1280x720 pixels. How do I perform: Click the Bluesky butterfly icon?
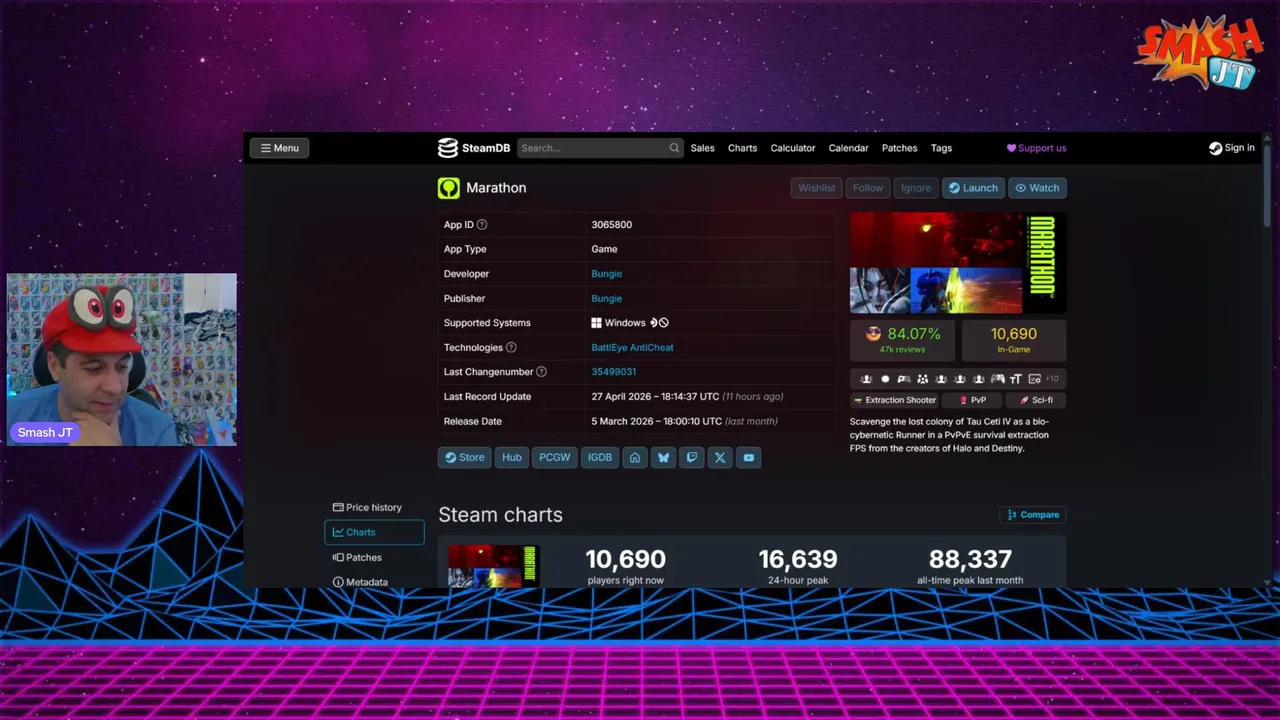point(663,458)
